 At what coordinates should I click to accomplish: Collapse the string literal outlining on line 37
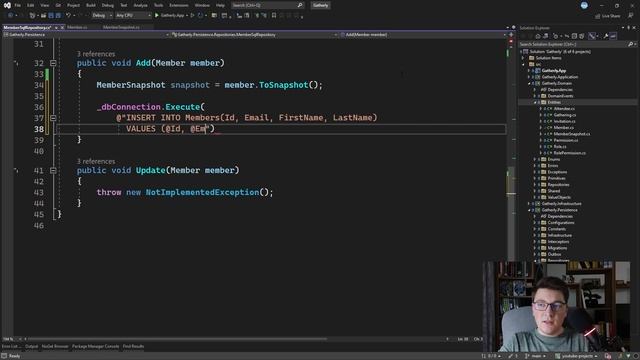click(53, 118)
